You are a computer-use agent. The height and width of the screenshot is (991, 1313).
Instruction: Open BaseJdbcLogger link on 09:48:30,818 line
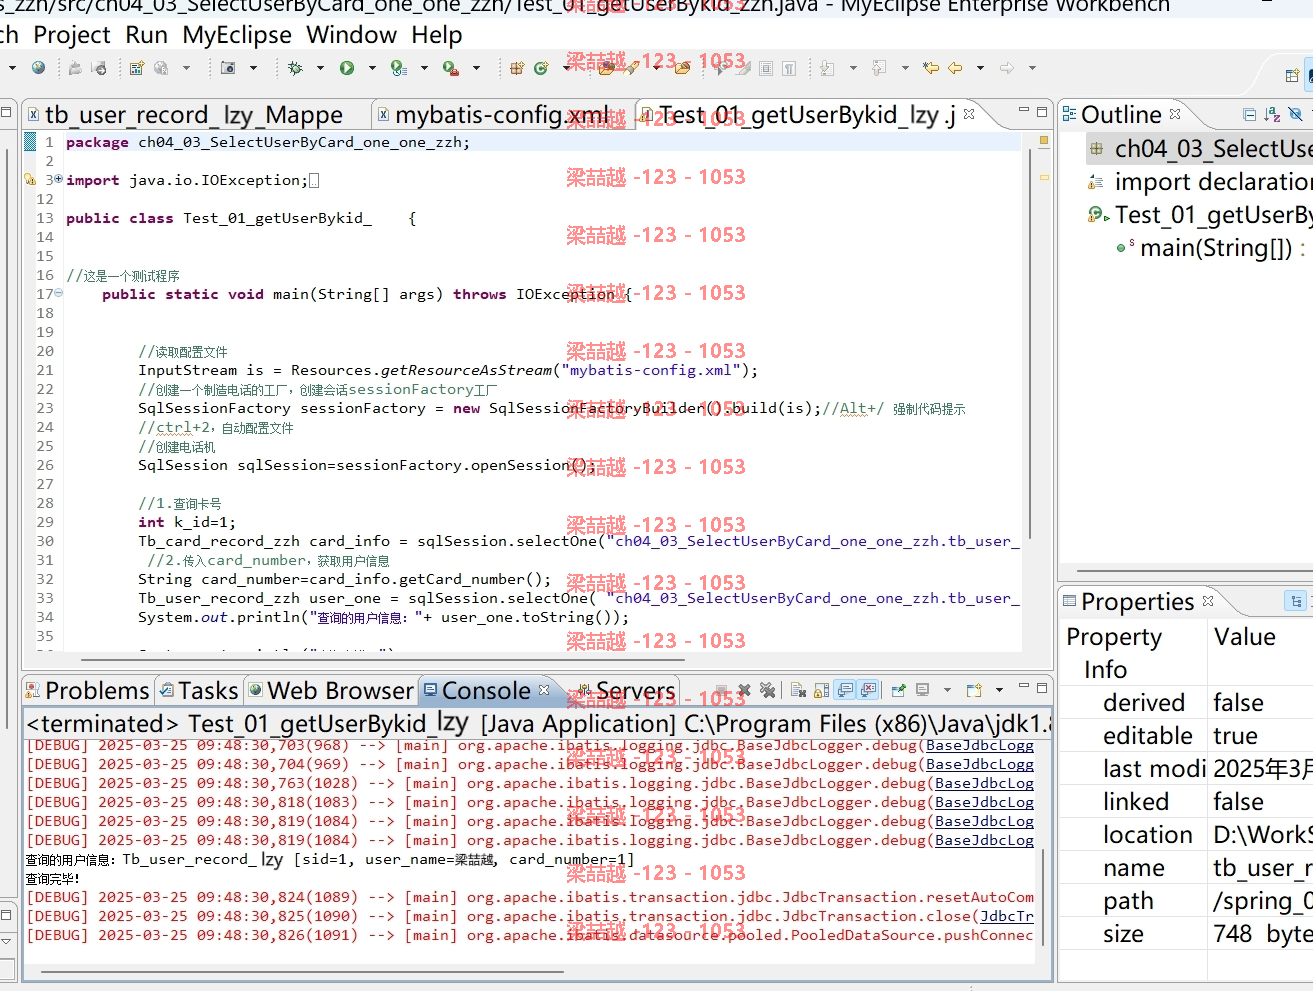click(984, 802)
